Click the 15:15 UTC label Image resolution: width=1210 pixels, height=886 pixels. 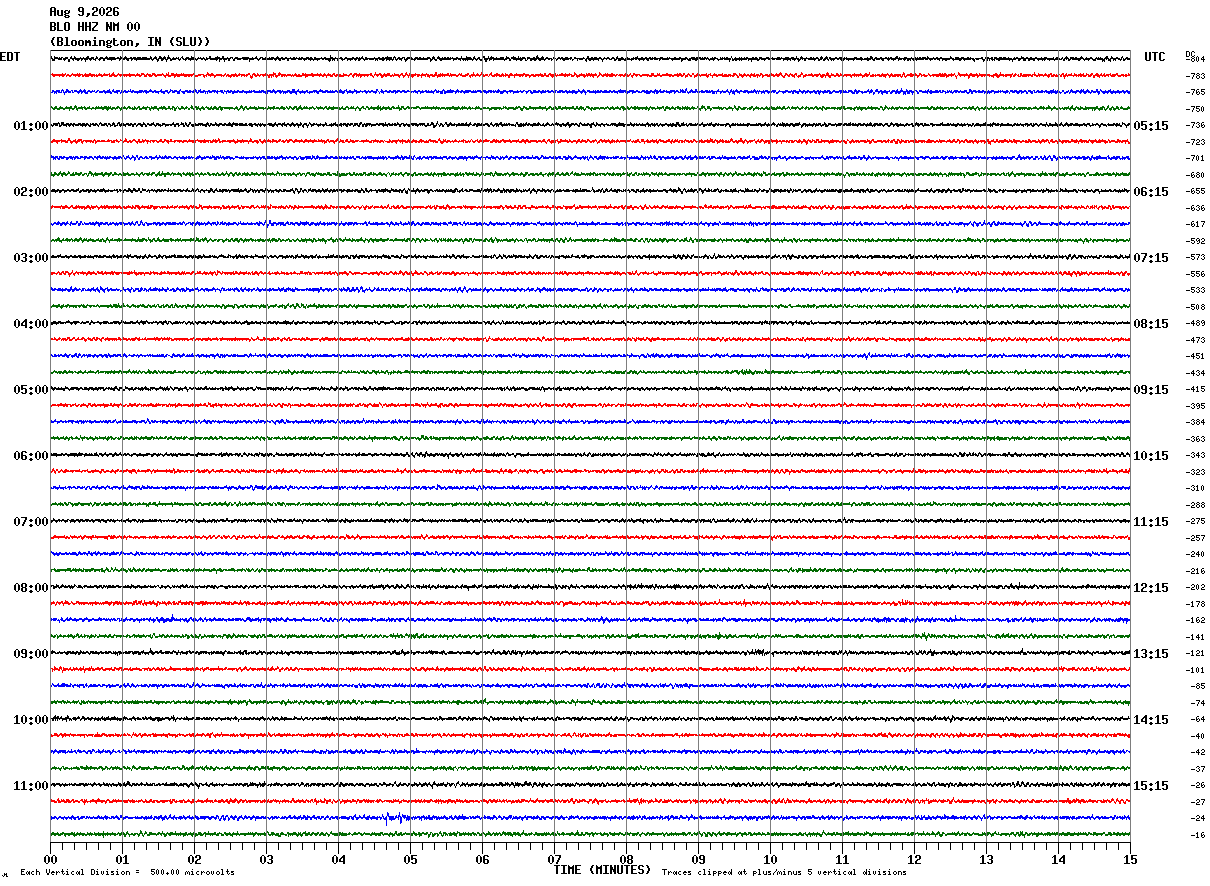[x=1151, y=786]
